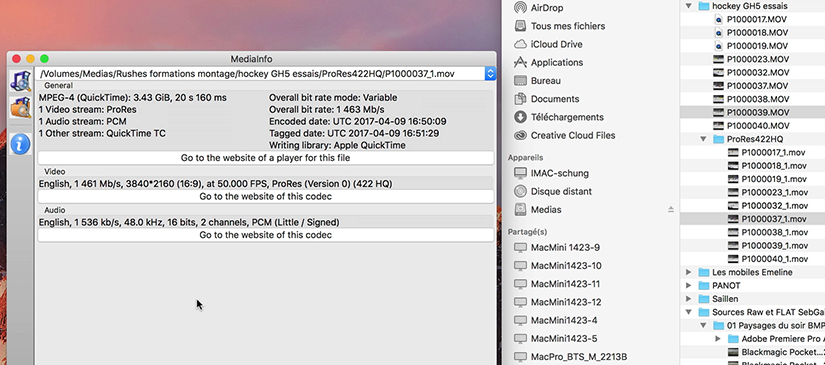This screenshot has width=825, height=365.
Task: Select file P1000037.MOV
Action: [758, 86]
